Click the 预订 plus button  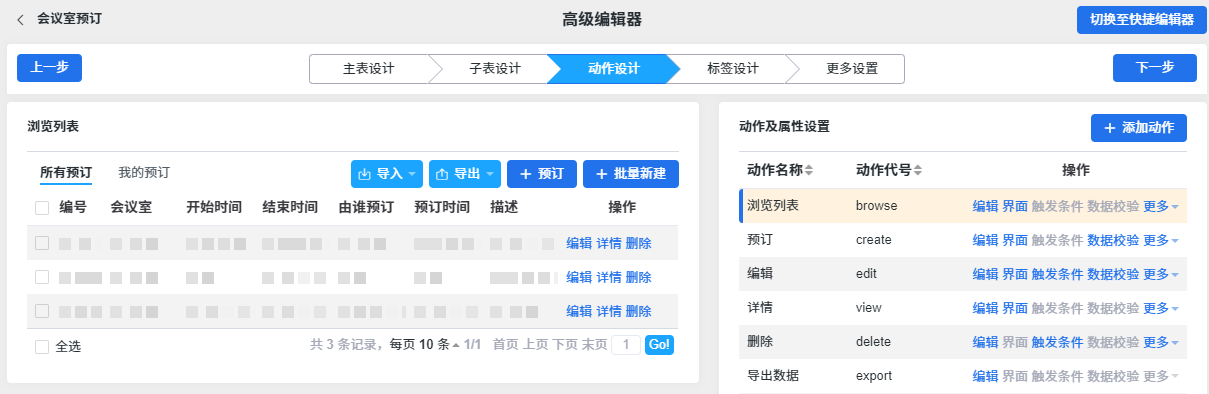[541, 173]
